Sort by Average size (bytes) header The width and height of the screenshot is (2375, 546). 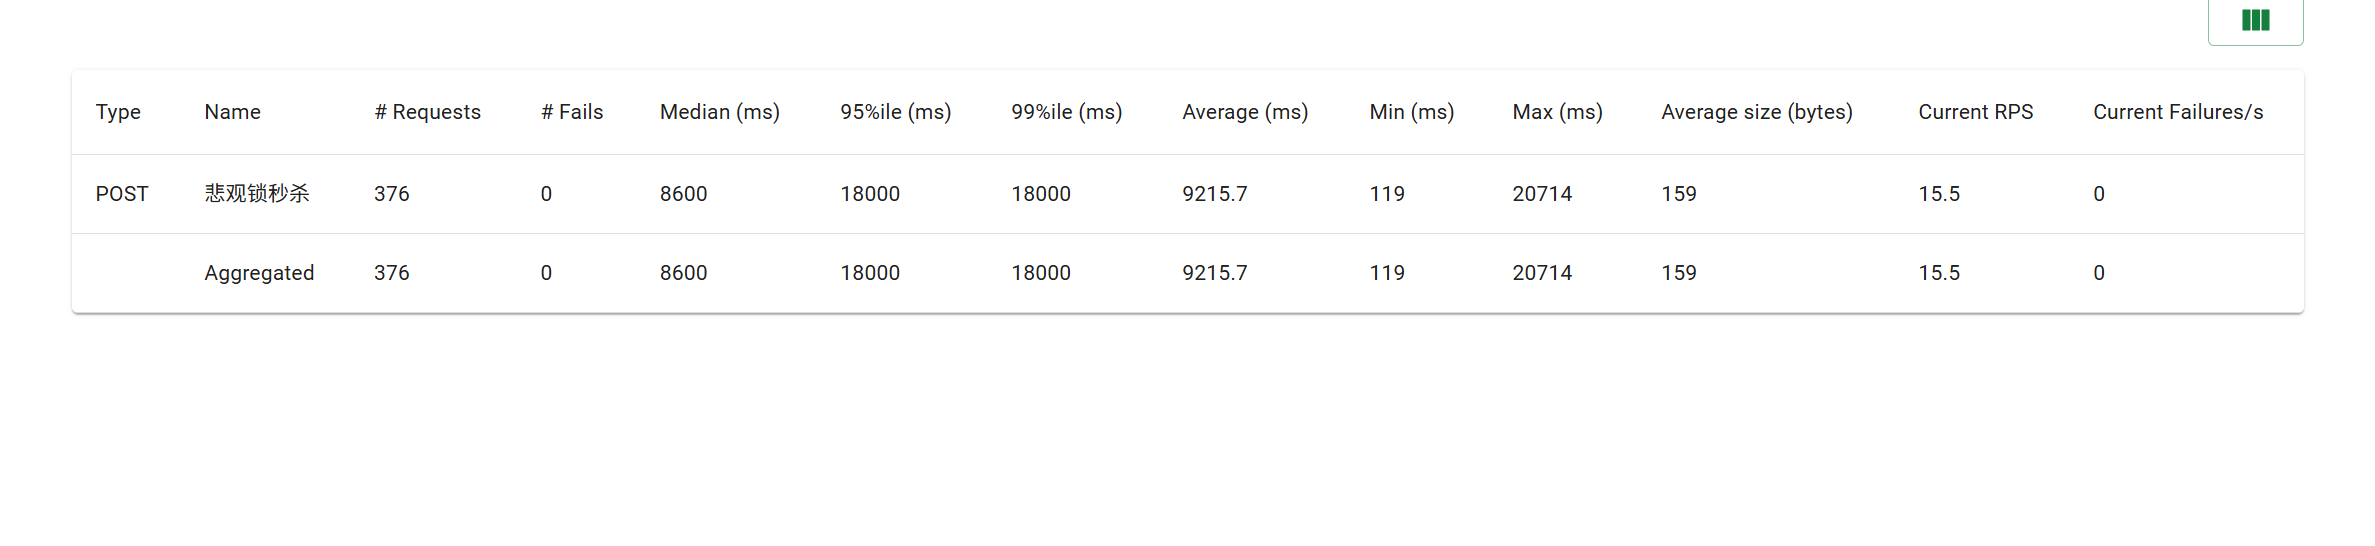[1757, 112]
